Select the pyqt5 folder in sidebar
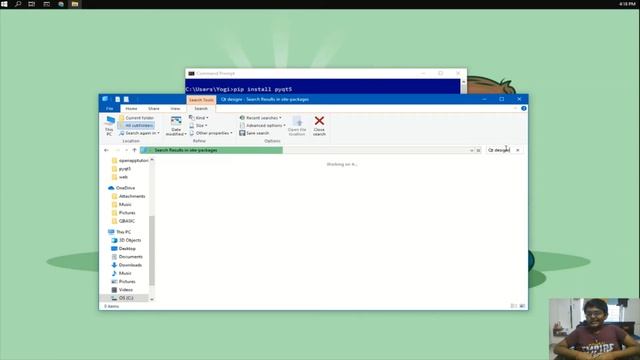Image resolution: width=640 pixels, height=360 pixels. tap(121, 169)
